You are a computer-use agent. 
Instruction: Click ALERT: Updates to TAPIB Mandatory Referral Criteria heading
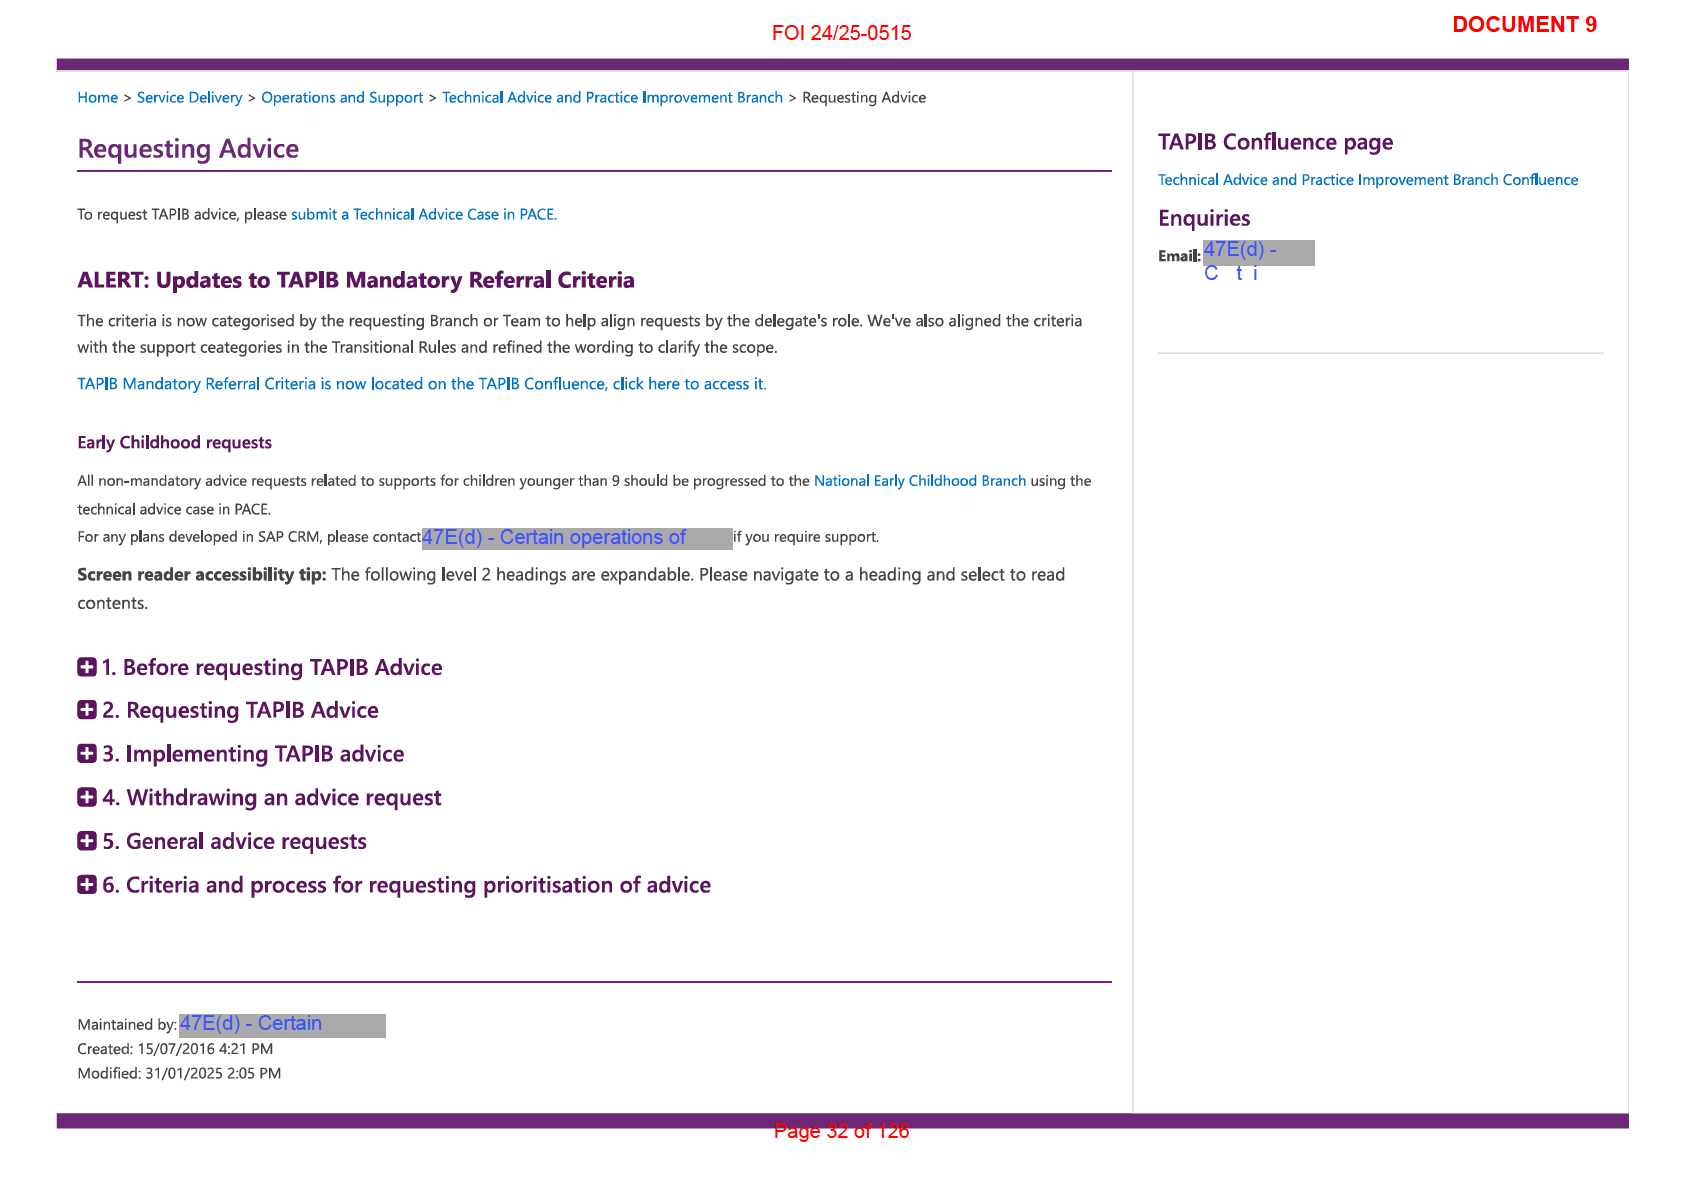click(x=356, y=280)
